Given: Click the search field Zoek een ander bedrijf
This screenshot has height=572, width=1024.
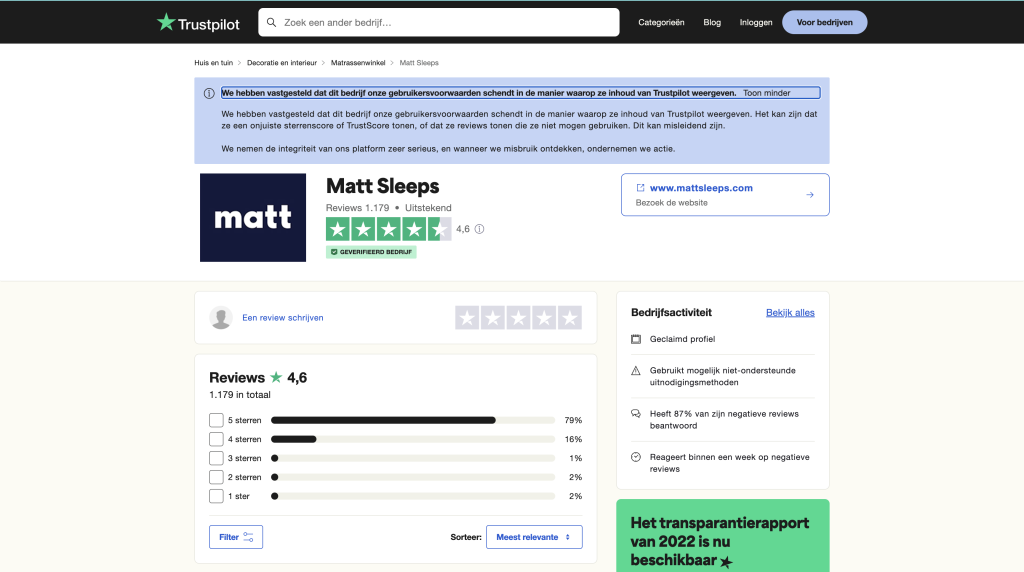Looking at the screenshot, I should click(439, 22).
